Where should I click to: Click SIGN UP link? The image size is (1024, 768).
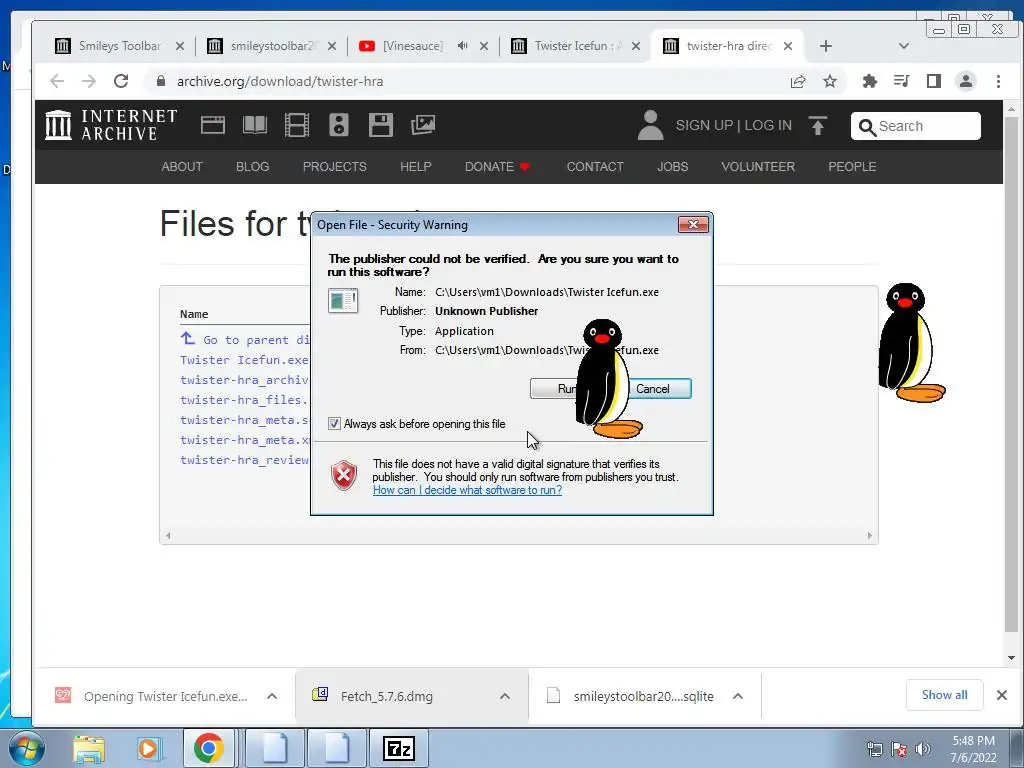click(704, 125)
